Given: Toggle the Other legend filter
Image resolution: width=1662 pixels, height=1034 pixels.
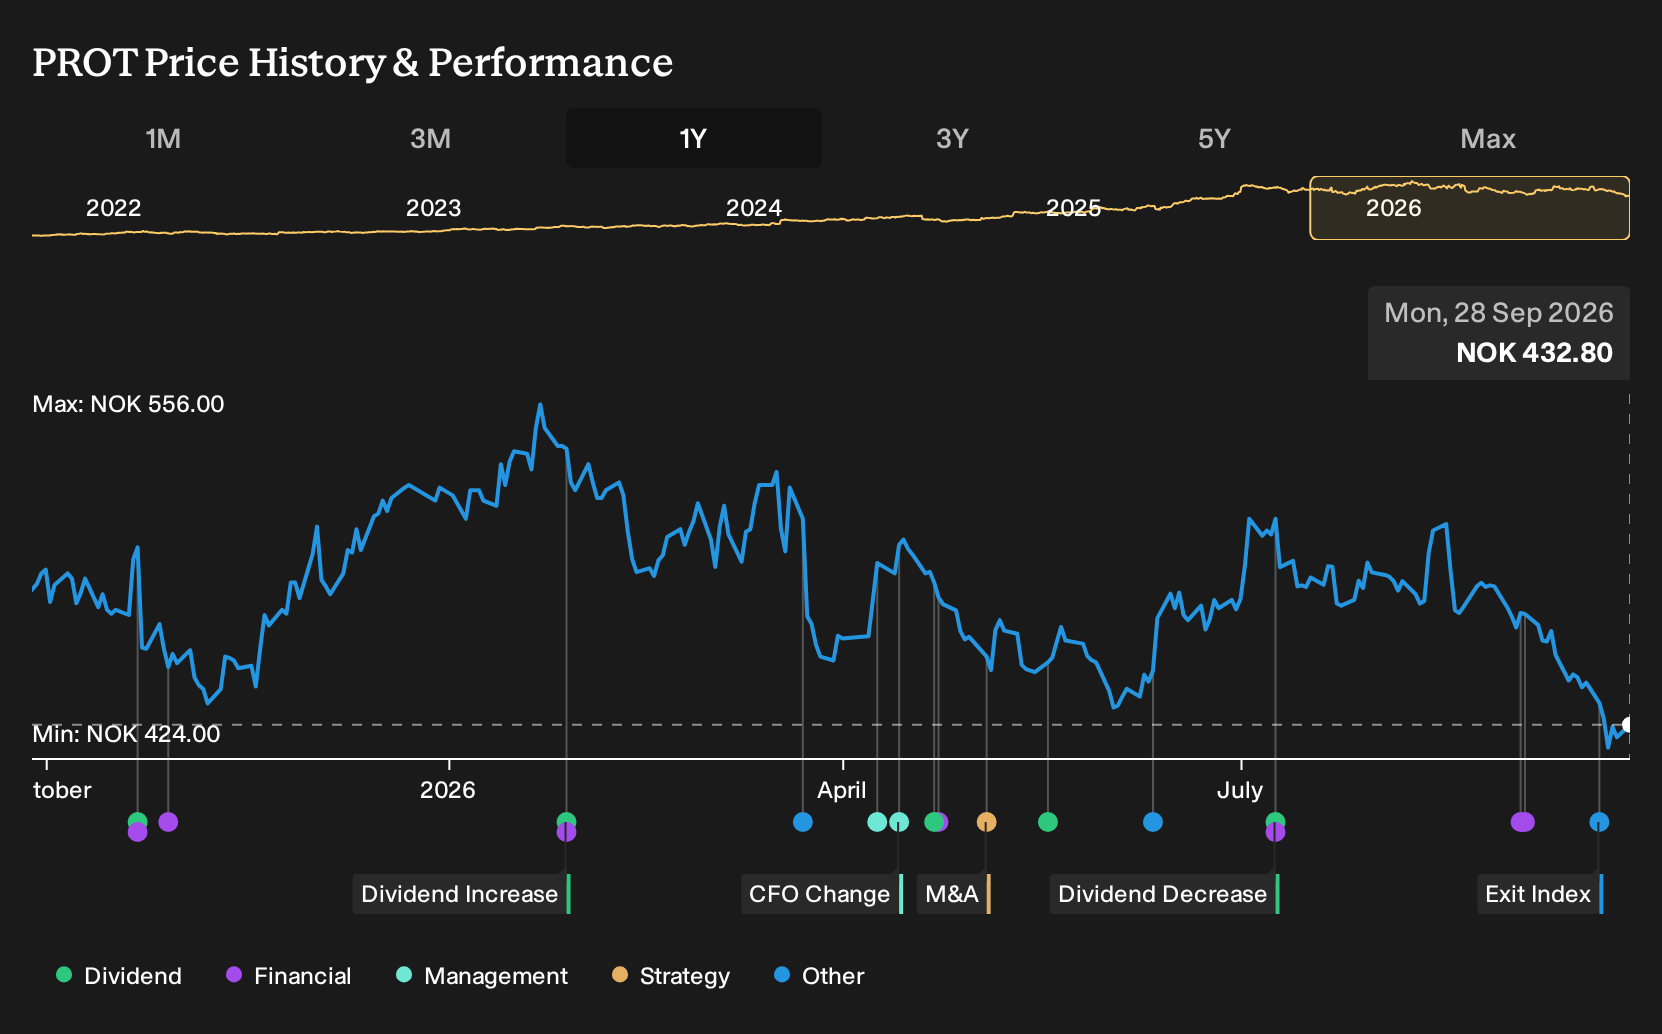Looking at the screenshot, I should [x=819, y=976].
